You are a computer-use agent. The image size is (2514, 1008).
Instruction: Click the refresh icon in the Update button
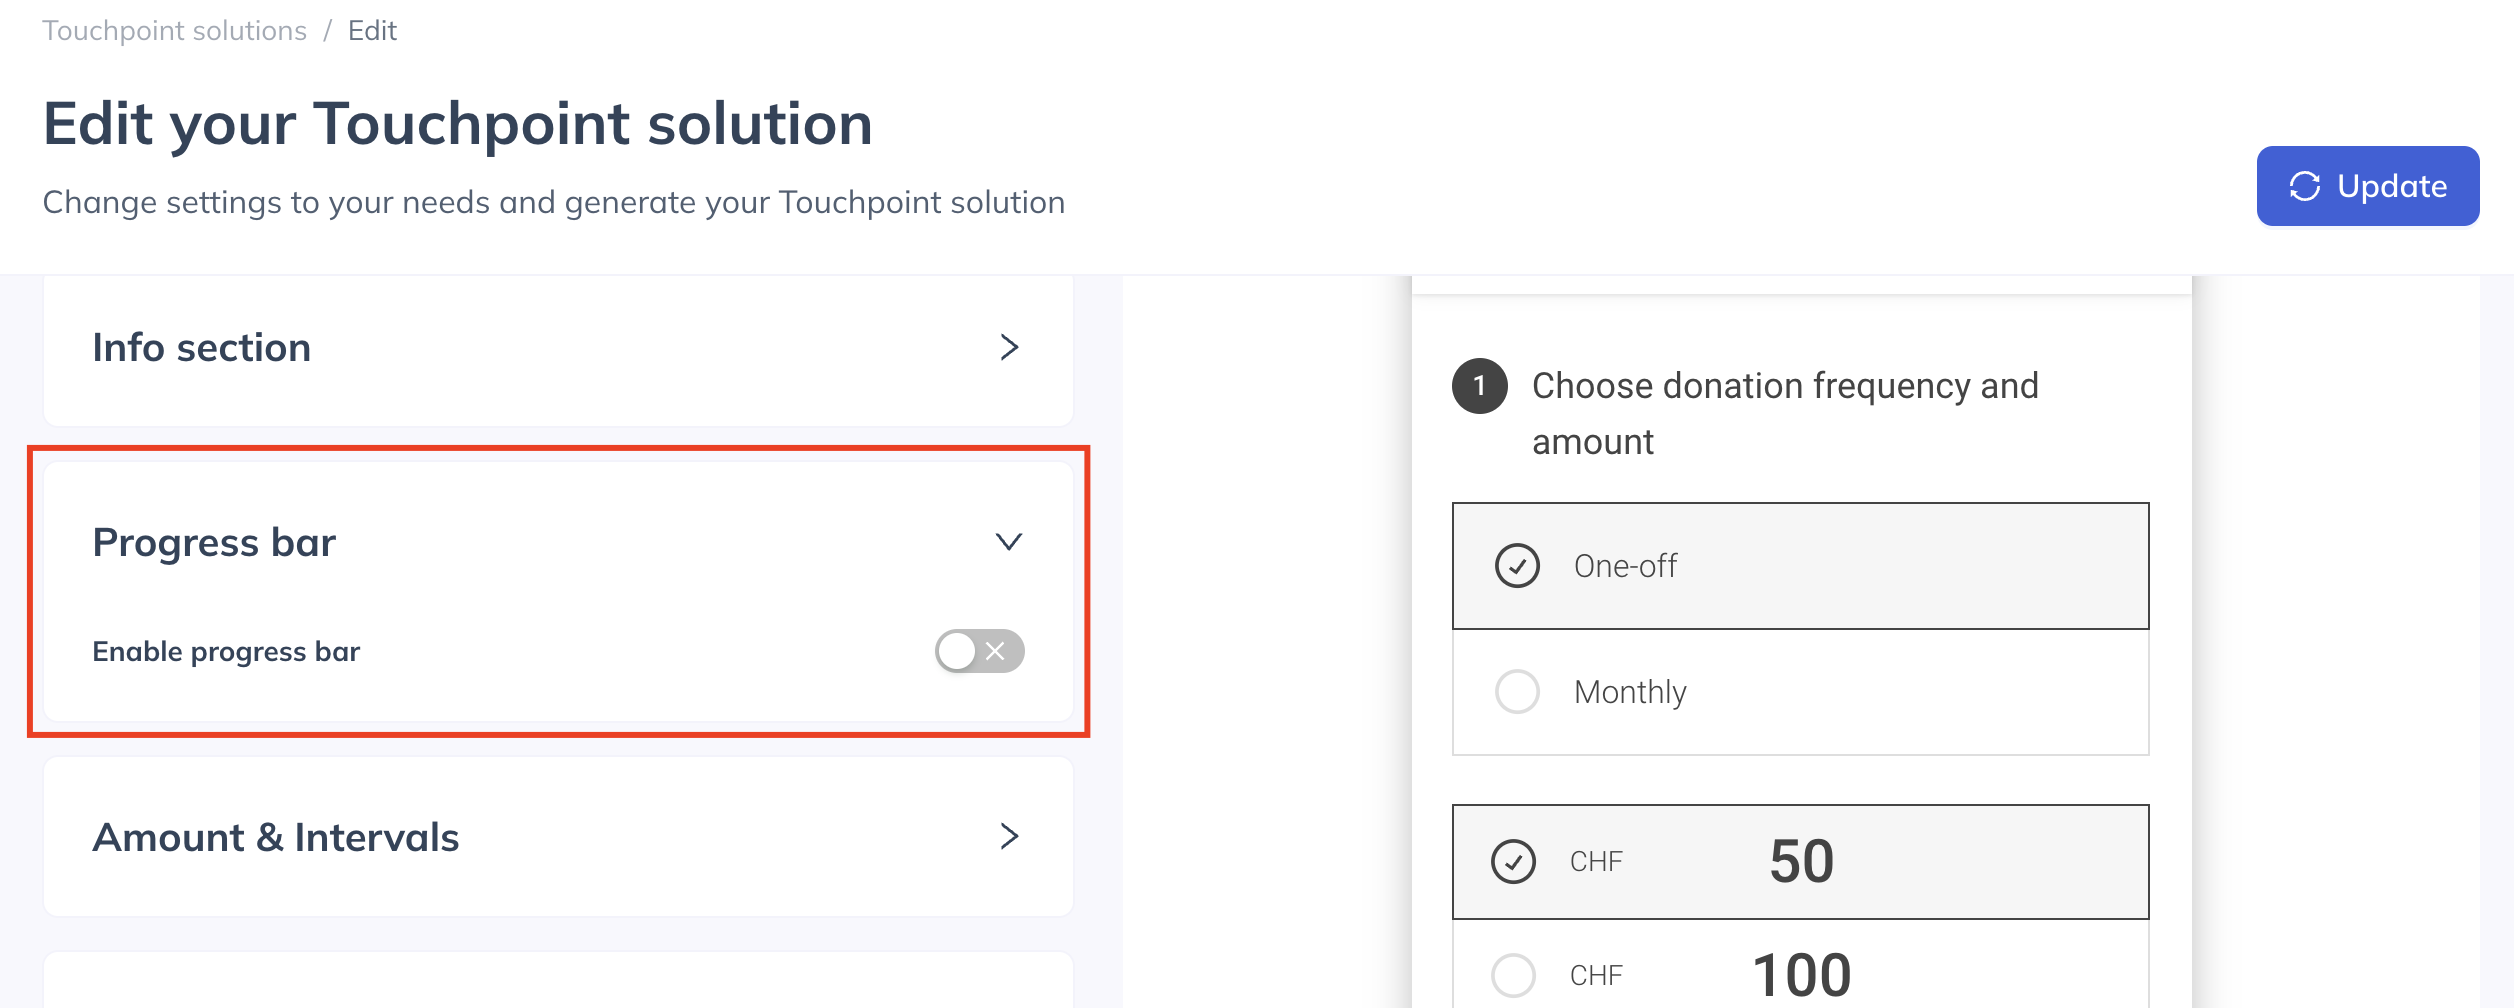[x=2305, y=186]
